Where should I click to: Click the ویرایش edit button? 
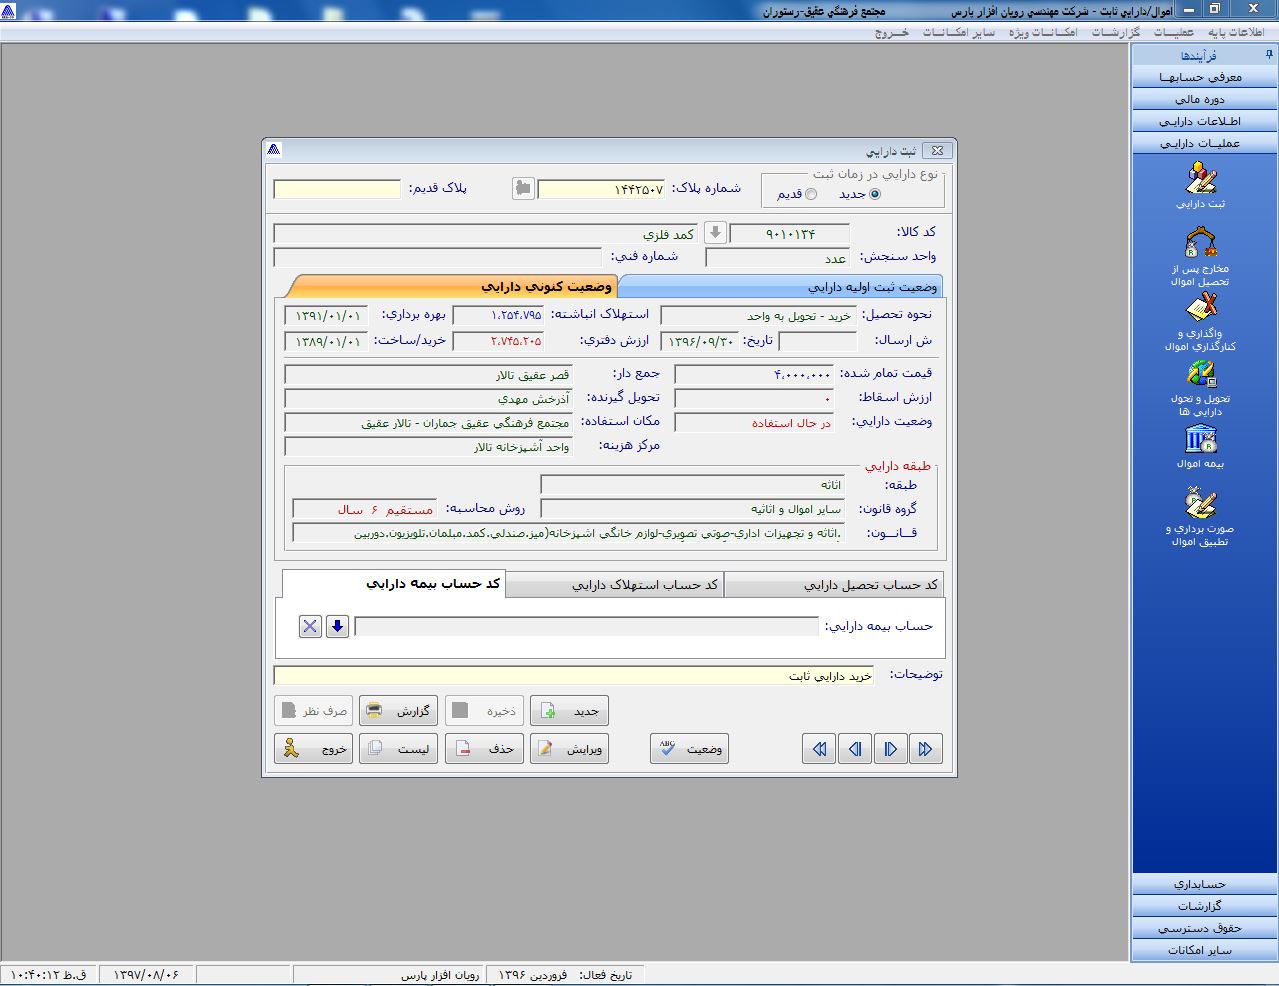click(x=569, y=749)
